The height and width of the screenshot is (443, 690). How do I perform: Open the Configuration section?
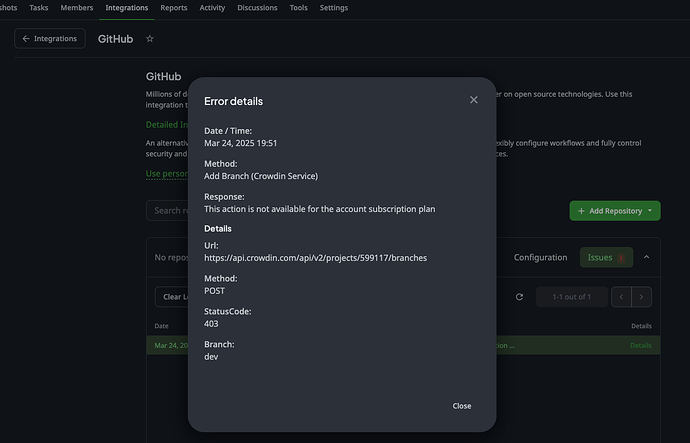pos(540,257)
